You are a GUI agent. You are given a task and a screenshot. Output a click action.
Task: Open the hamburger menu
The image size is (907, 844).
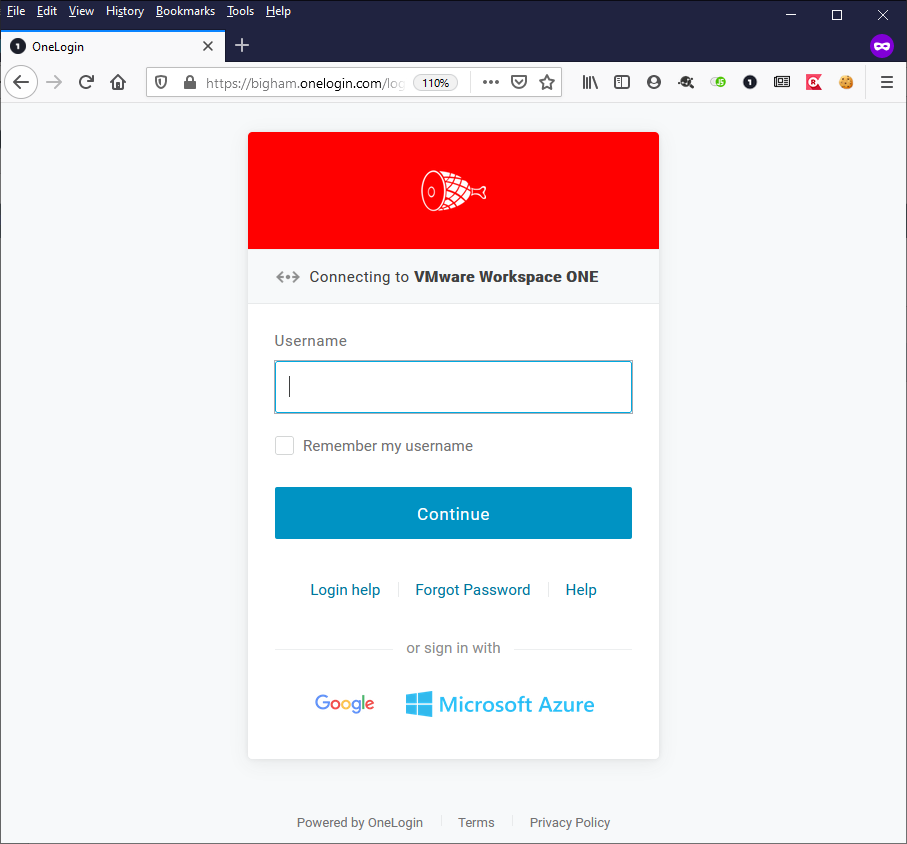(886, 81)
